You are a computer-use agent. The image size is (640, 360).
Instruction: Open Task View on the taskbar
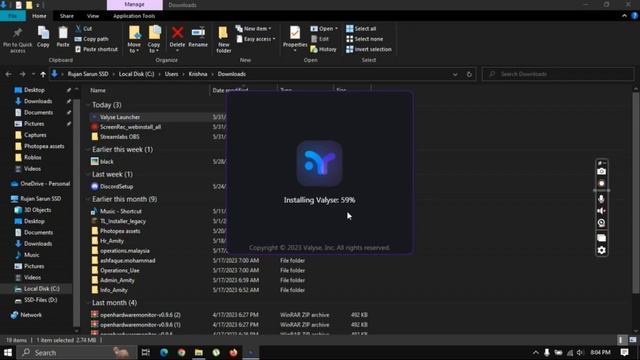point(146,352)
